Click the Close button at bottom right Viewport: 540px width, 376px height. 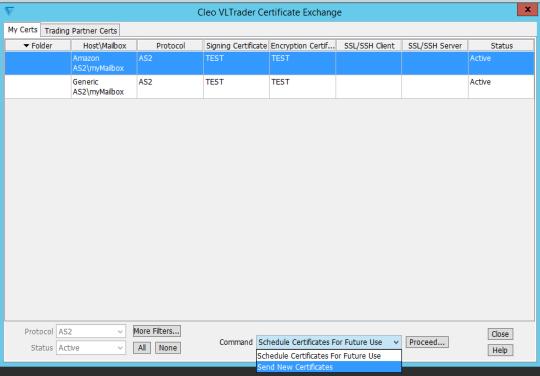[x=500, y=334]
